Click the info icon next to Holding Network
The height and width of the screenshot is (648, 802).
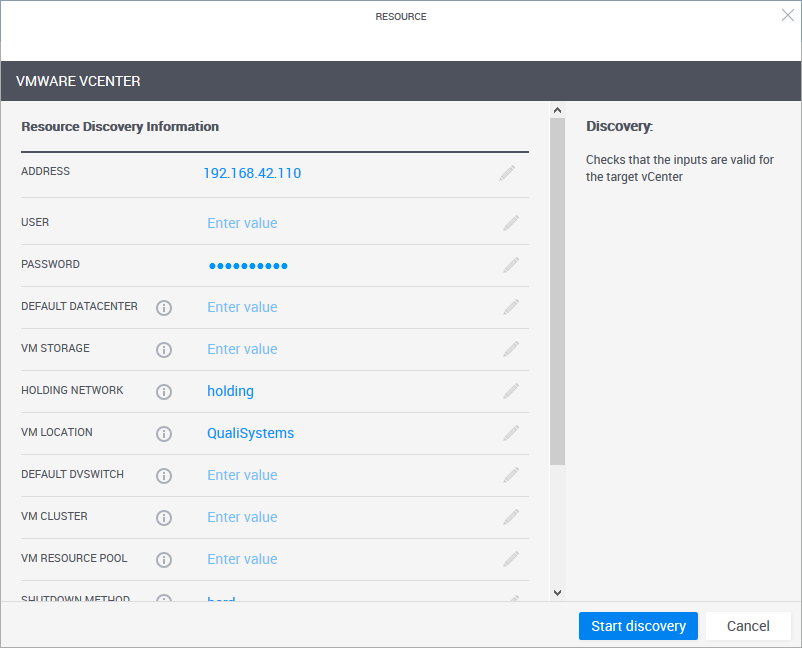(164, 391)
